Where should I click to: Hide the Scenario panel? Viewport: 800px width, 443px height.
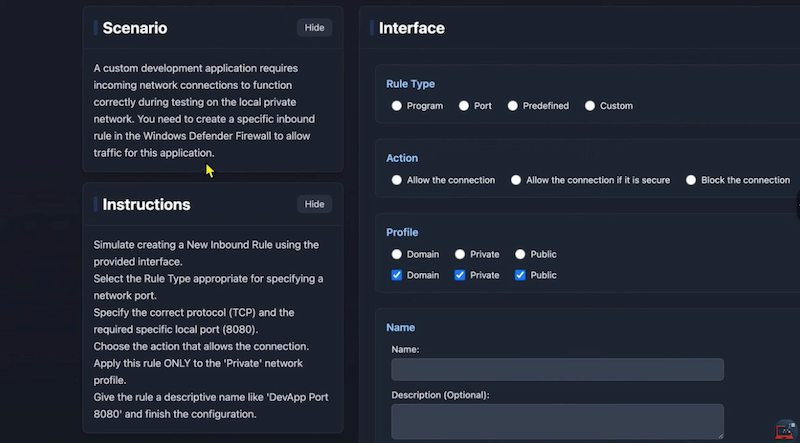tap(314, 28)
